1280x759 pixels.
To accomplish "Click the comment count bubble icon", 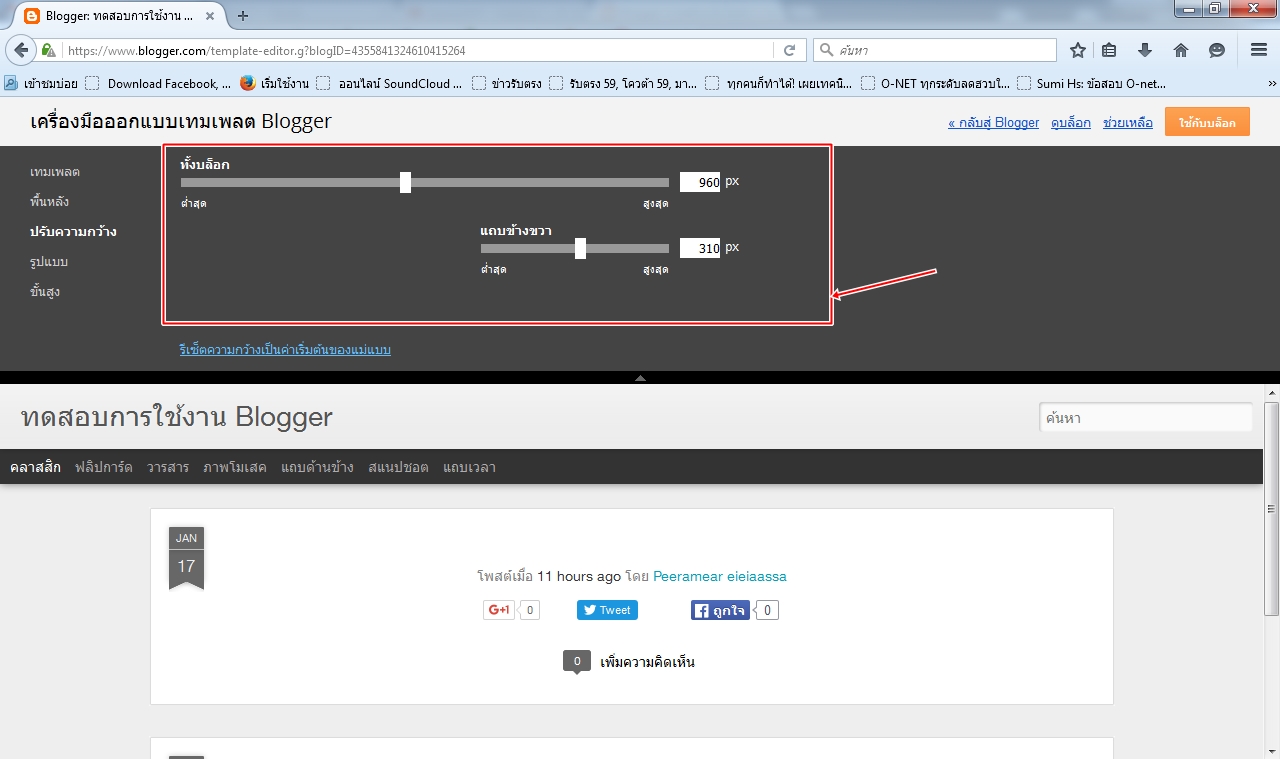I will click(577, 662).
